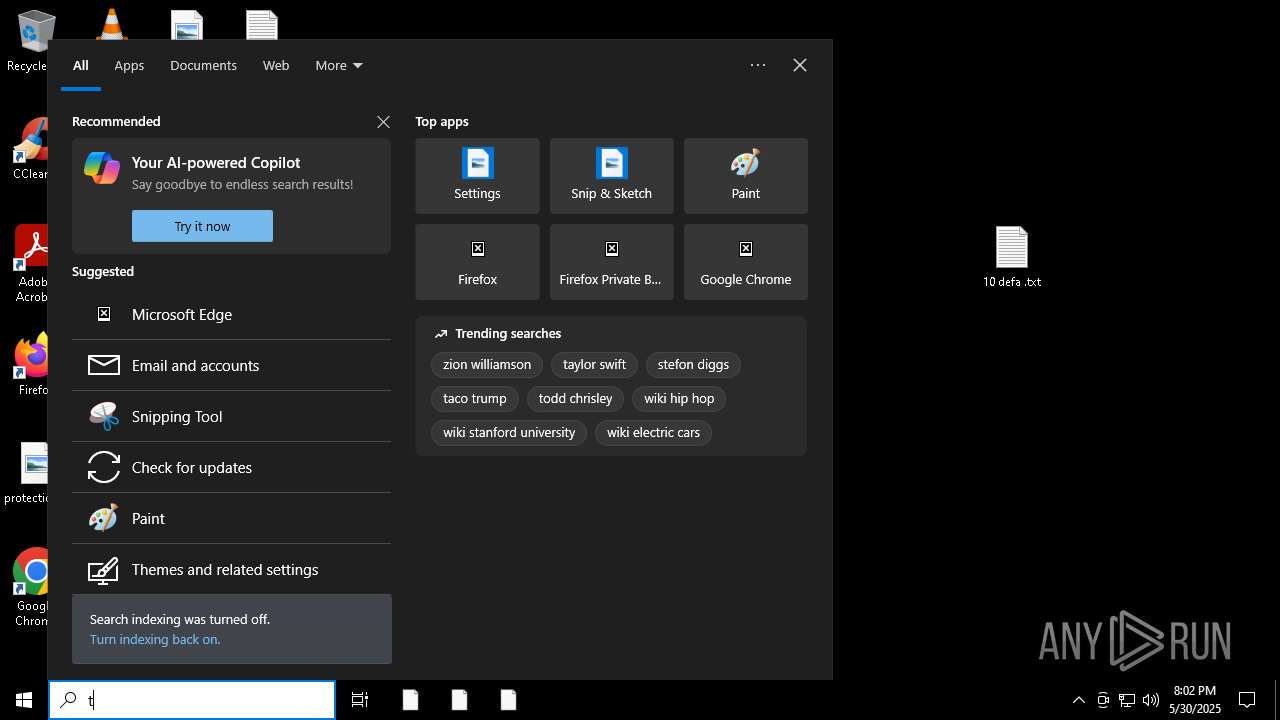The height and width of the screenshot is (720, 1280).
Task: Open the clock and date flyout
Action: coord(1195,700)
